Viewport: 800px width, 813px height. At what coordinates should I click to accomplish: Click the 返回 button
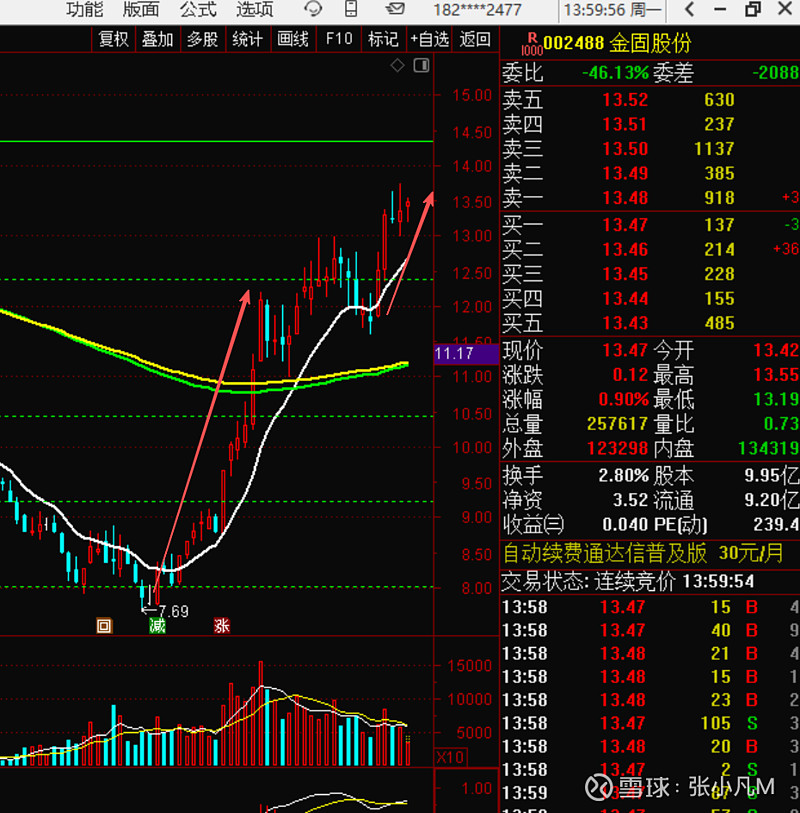[475, 39]
